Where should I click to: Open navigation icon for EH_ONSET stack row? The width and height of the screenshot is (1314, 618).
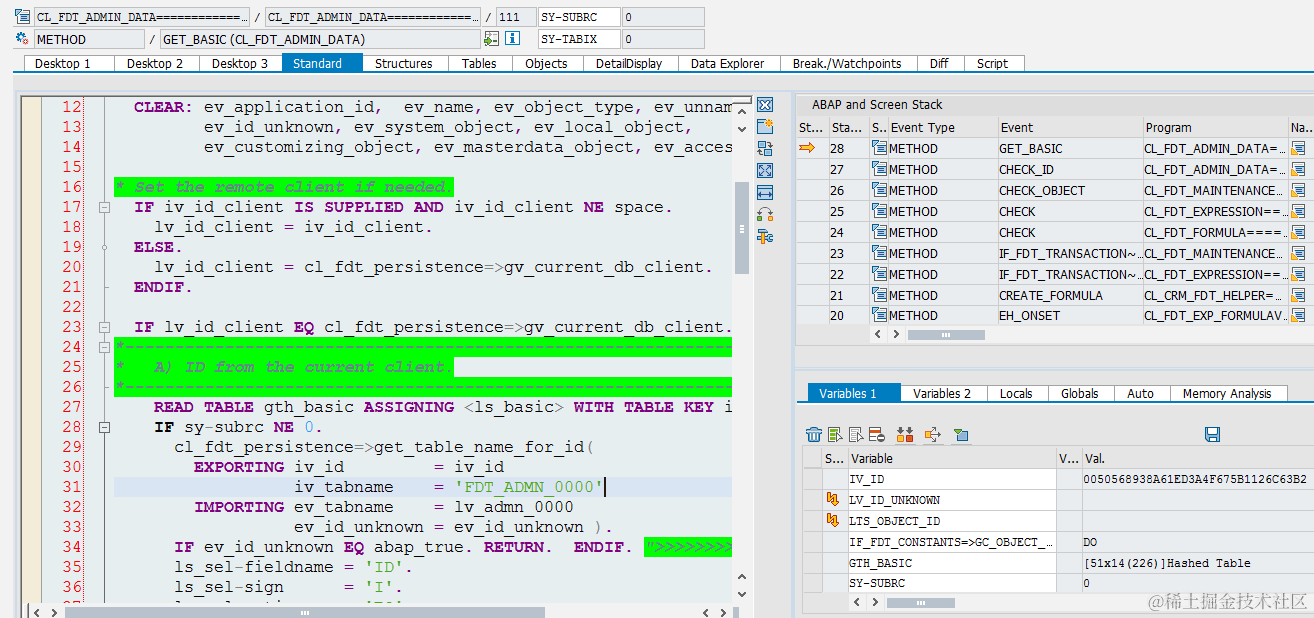coord(1299,315)
